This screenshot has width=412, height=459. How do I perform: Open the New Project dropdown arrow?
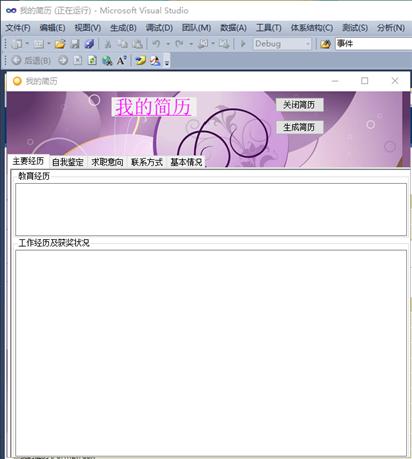point(27,44)
